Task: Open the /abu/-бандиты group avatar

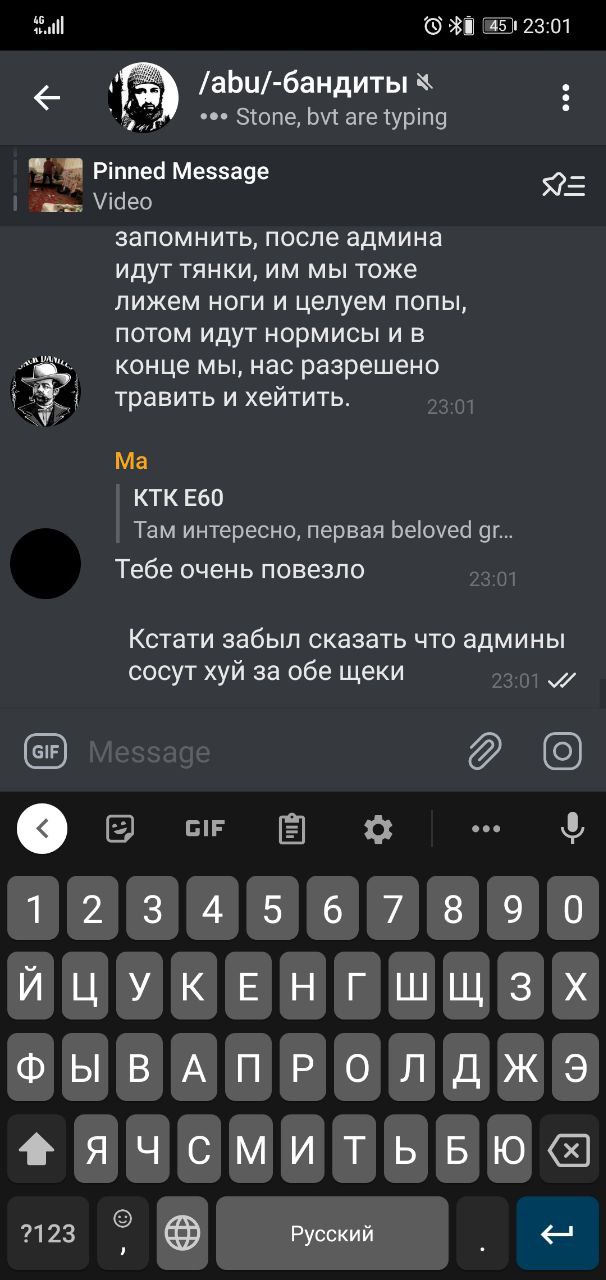Action: coord(143,97)
